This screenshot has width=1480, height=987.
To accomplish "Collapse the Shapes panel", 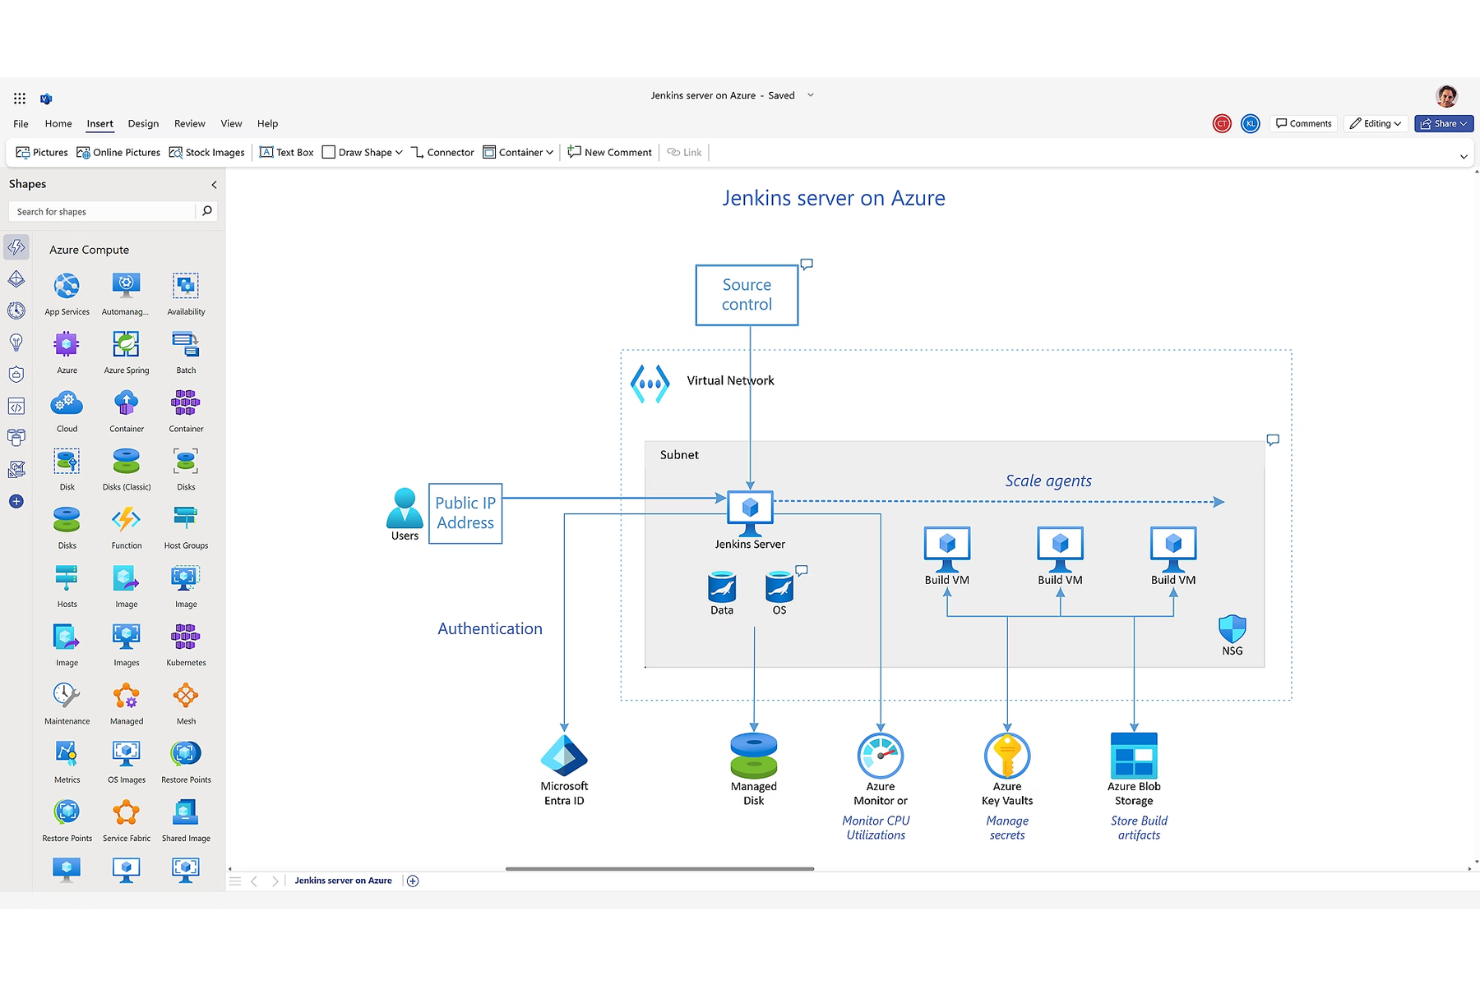I will pyautogui.click(x=214, y=185).
